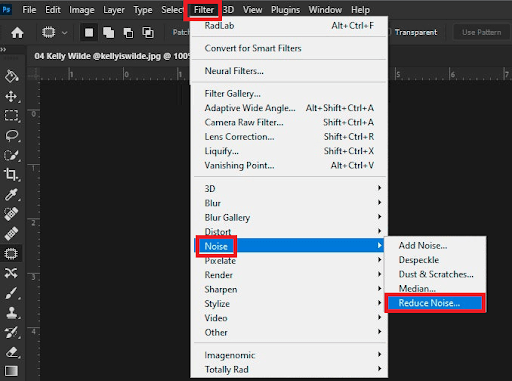Select the Clone Stamp tool
512x381 pixels.
pyautogui.click(x=11, y=313)
